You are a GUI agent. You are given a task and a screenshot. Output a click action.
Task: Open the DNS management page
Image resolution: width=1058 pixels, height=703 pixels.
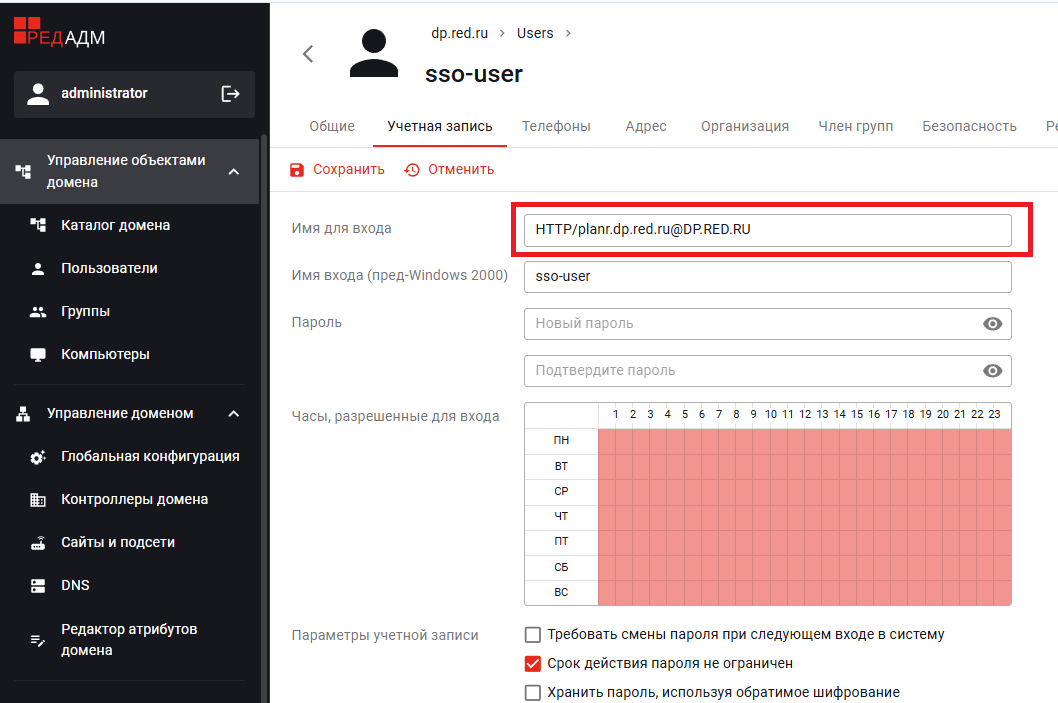point(75,586)
